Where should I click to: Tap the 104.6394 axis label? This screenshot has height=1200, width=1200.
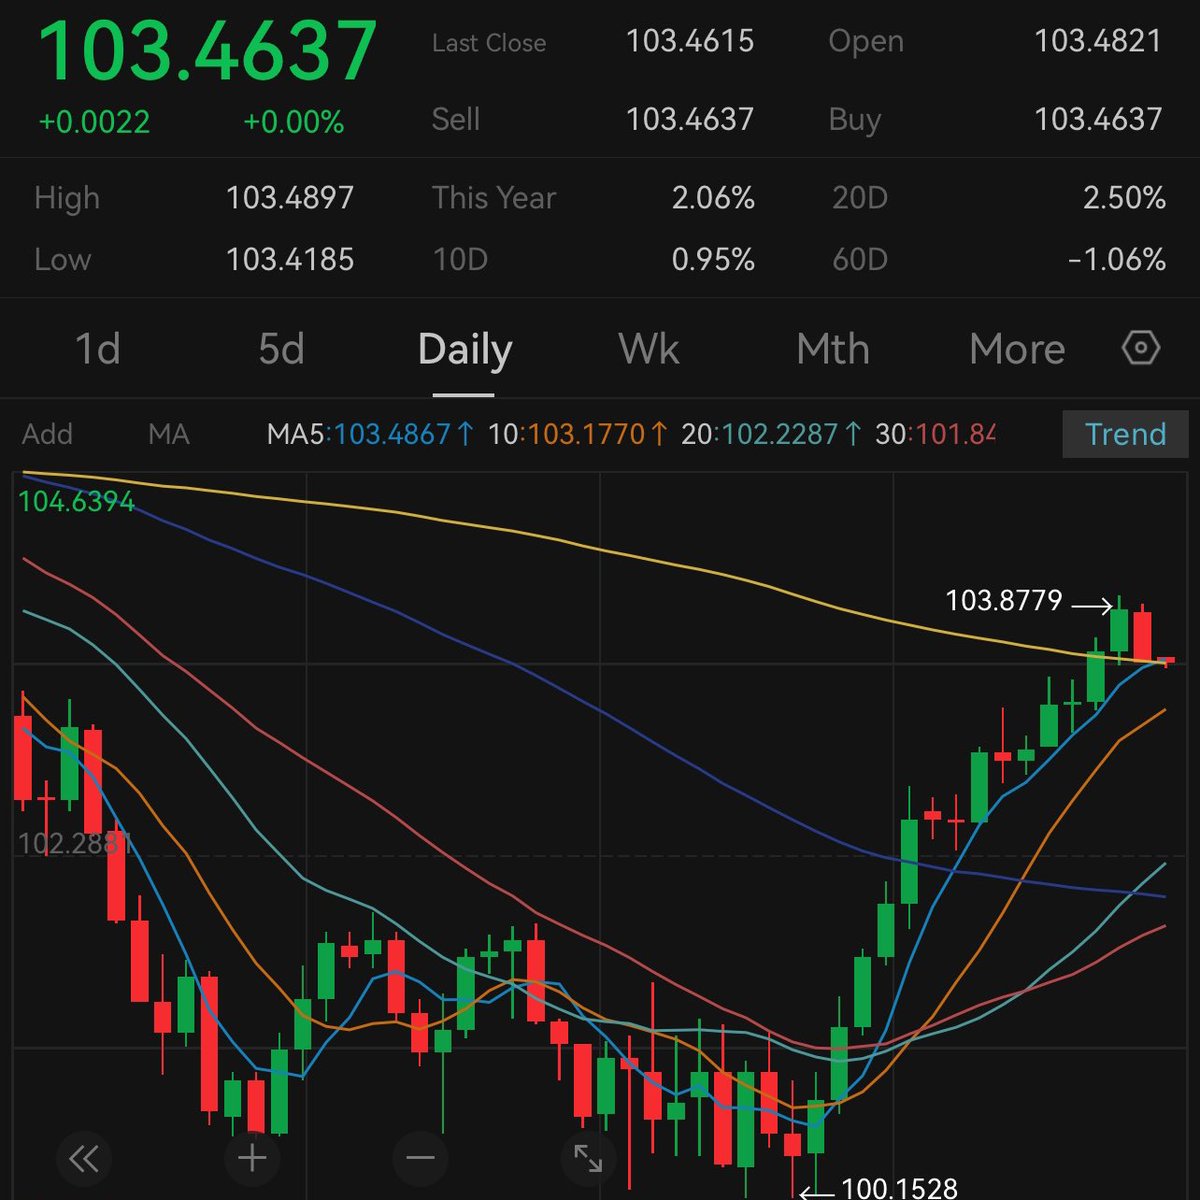coord(76,501)
